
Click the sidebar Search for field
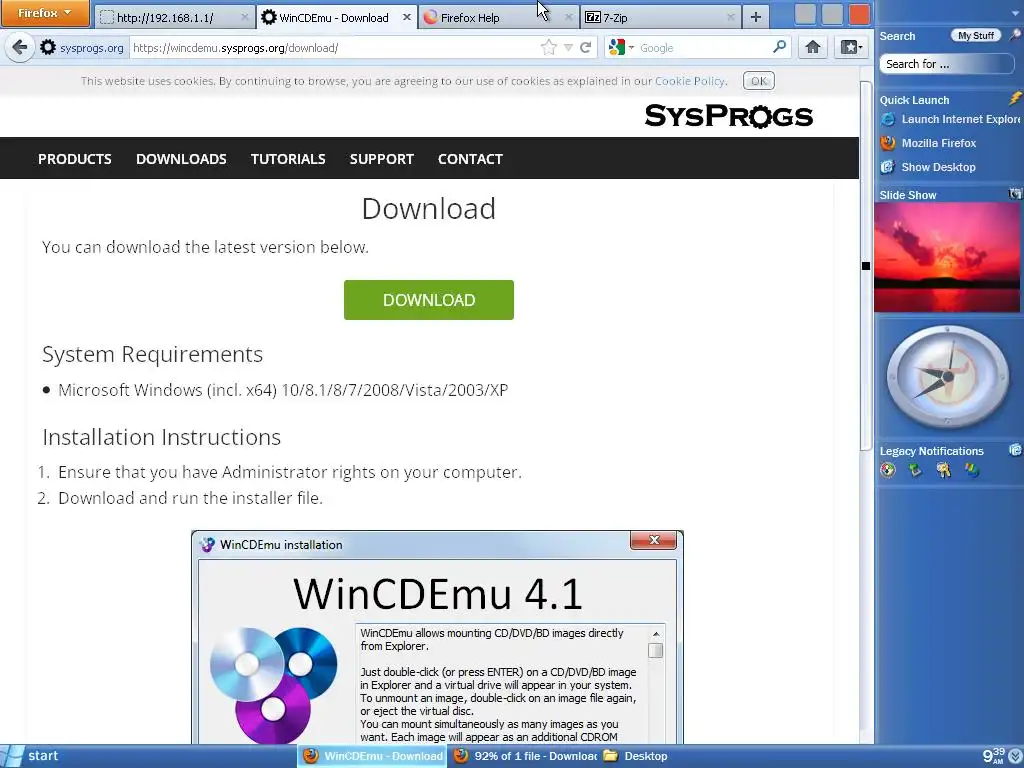point(946,63)
